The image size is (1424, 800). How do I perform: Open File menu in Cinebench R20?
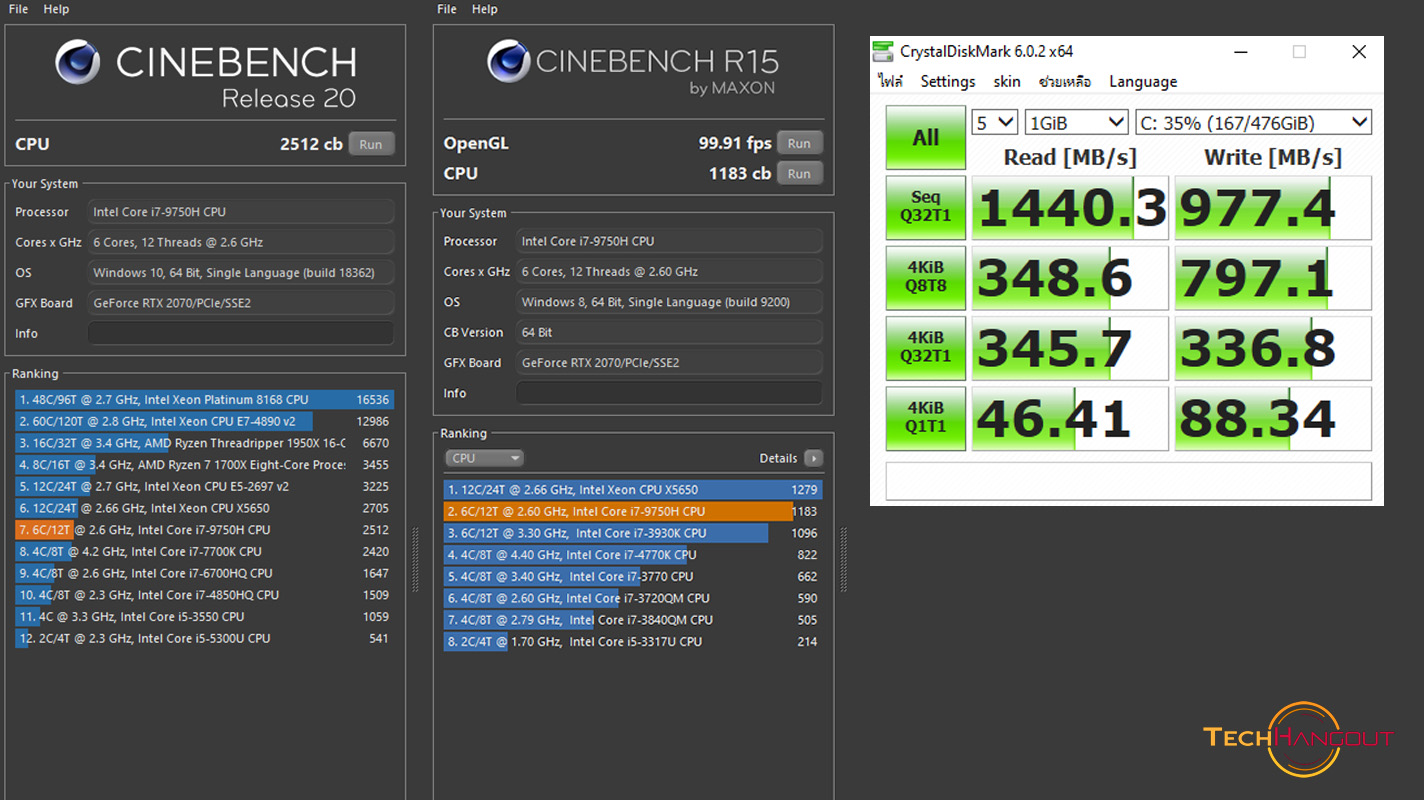point(19,9)
